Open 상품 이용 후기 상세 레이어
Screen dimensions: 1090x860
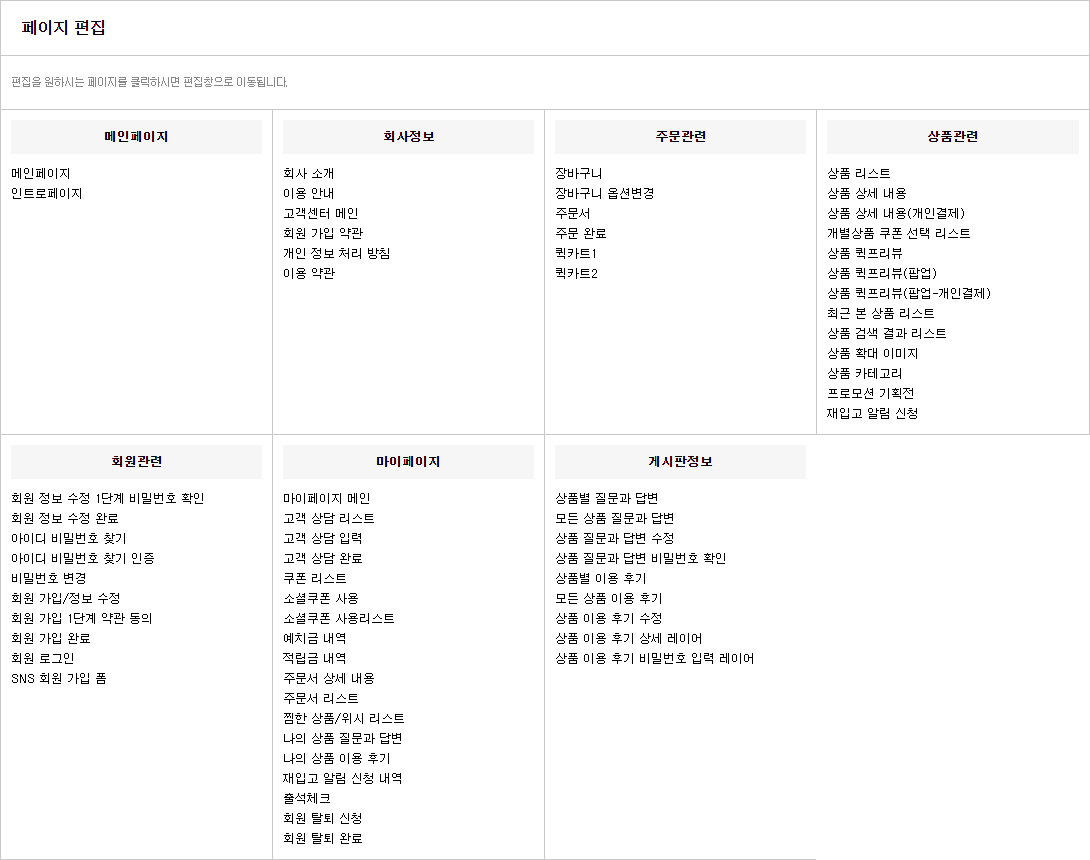point(628,639)
